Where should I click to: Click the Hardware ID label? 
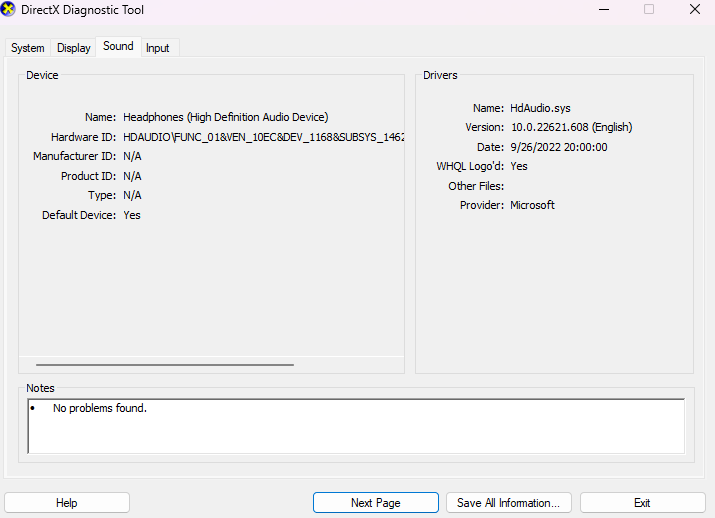click(x=83, y=137)
